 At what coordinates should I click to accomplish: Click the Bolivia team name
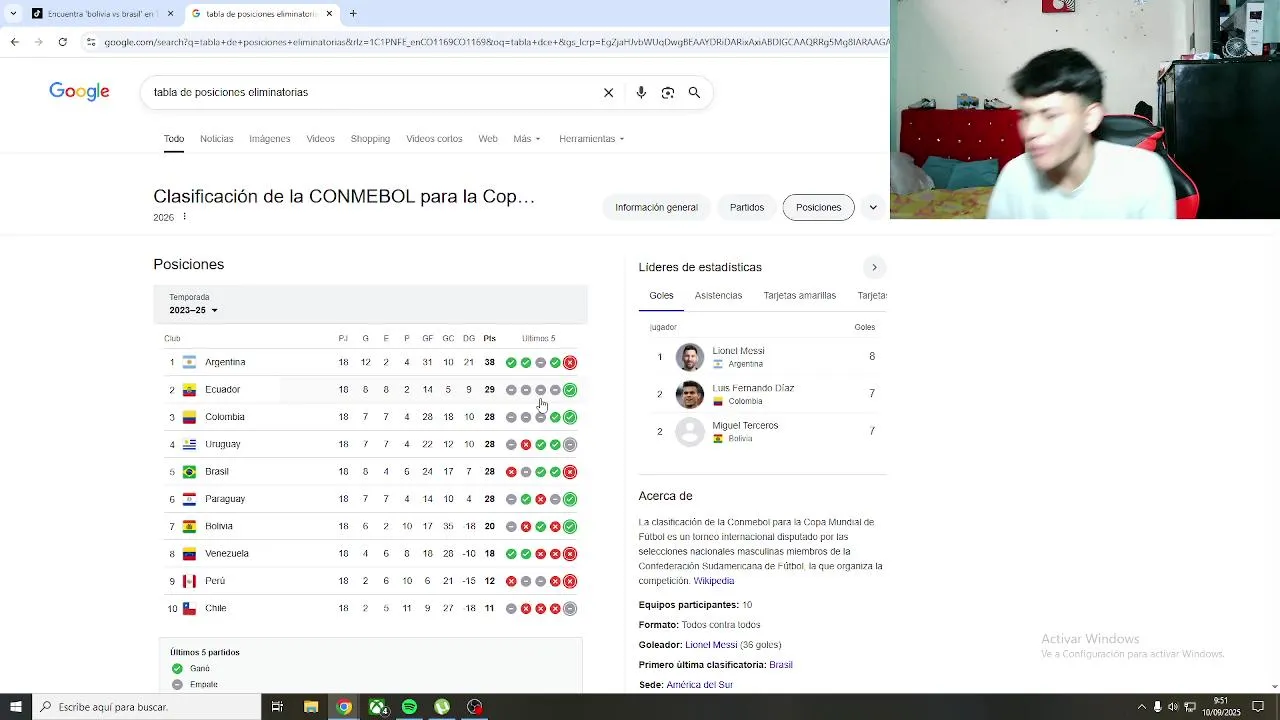(219, 526)
